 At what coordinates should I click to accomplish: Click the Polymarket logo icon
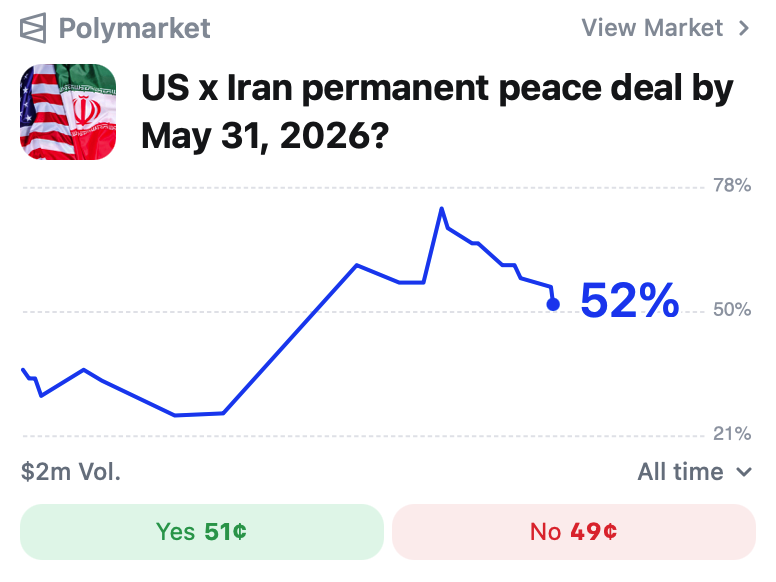[34, 28]
